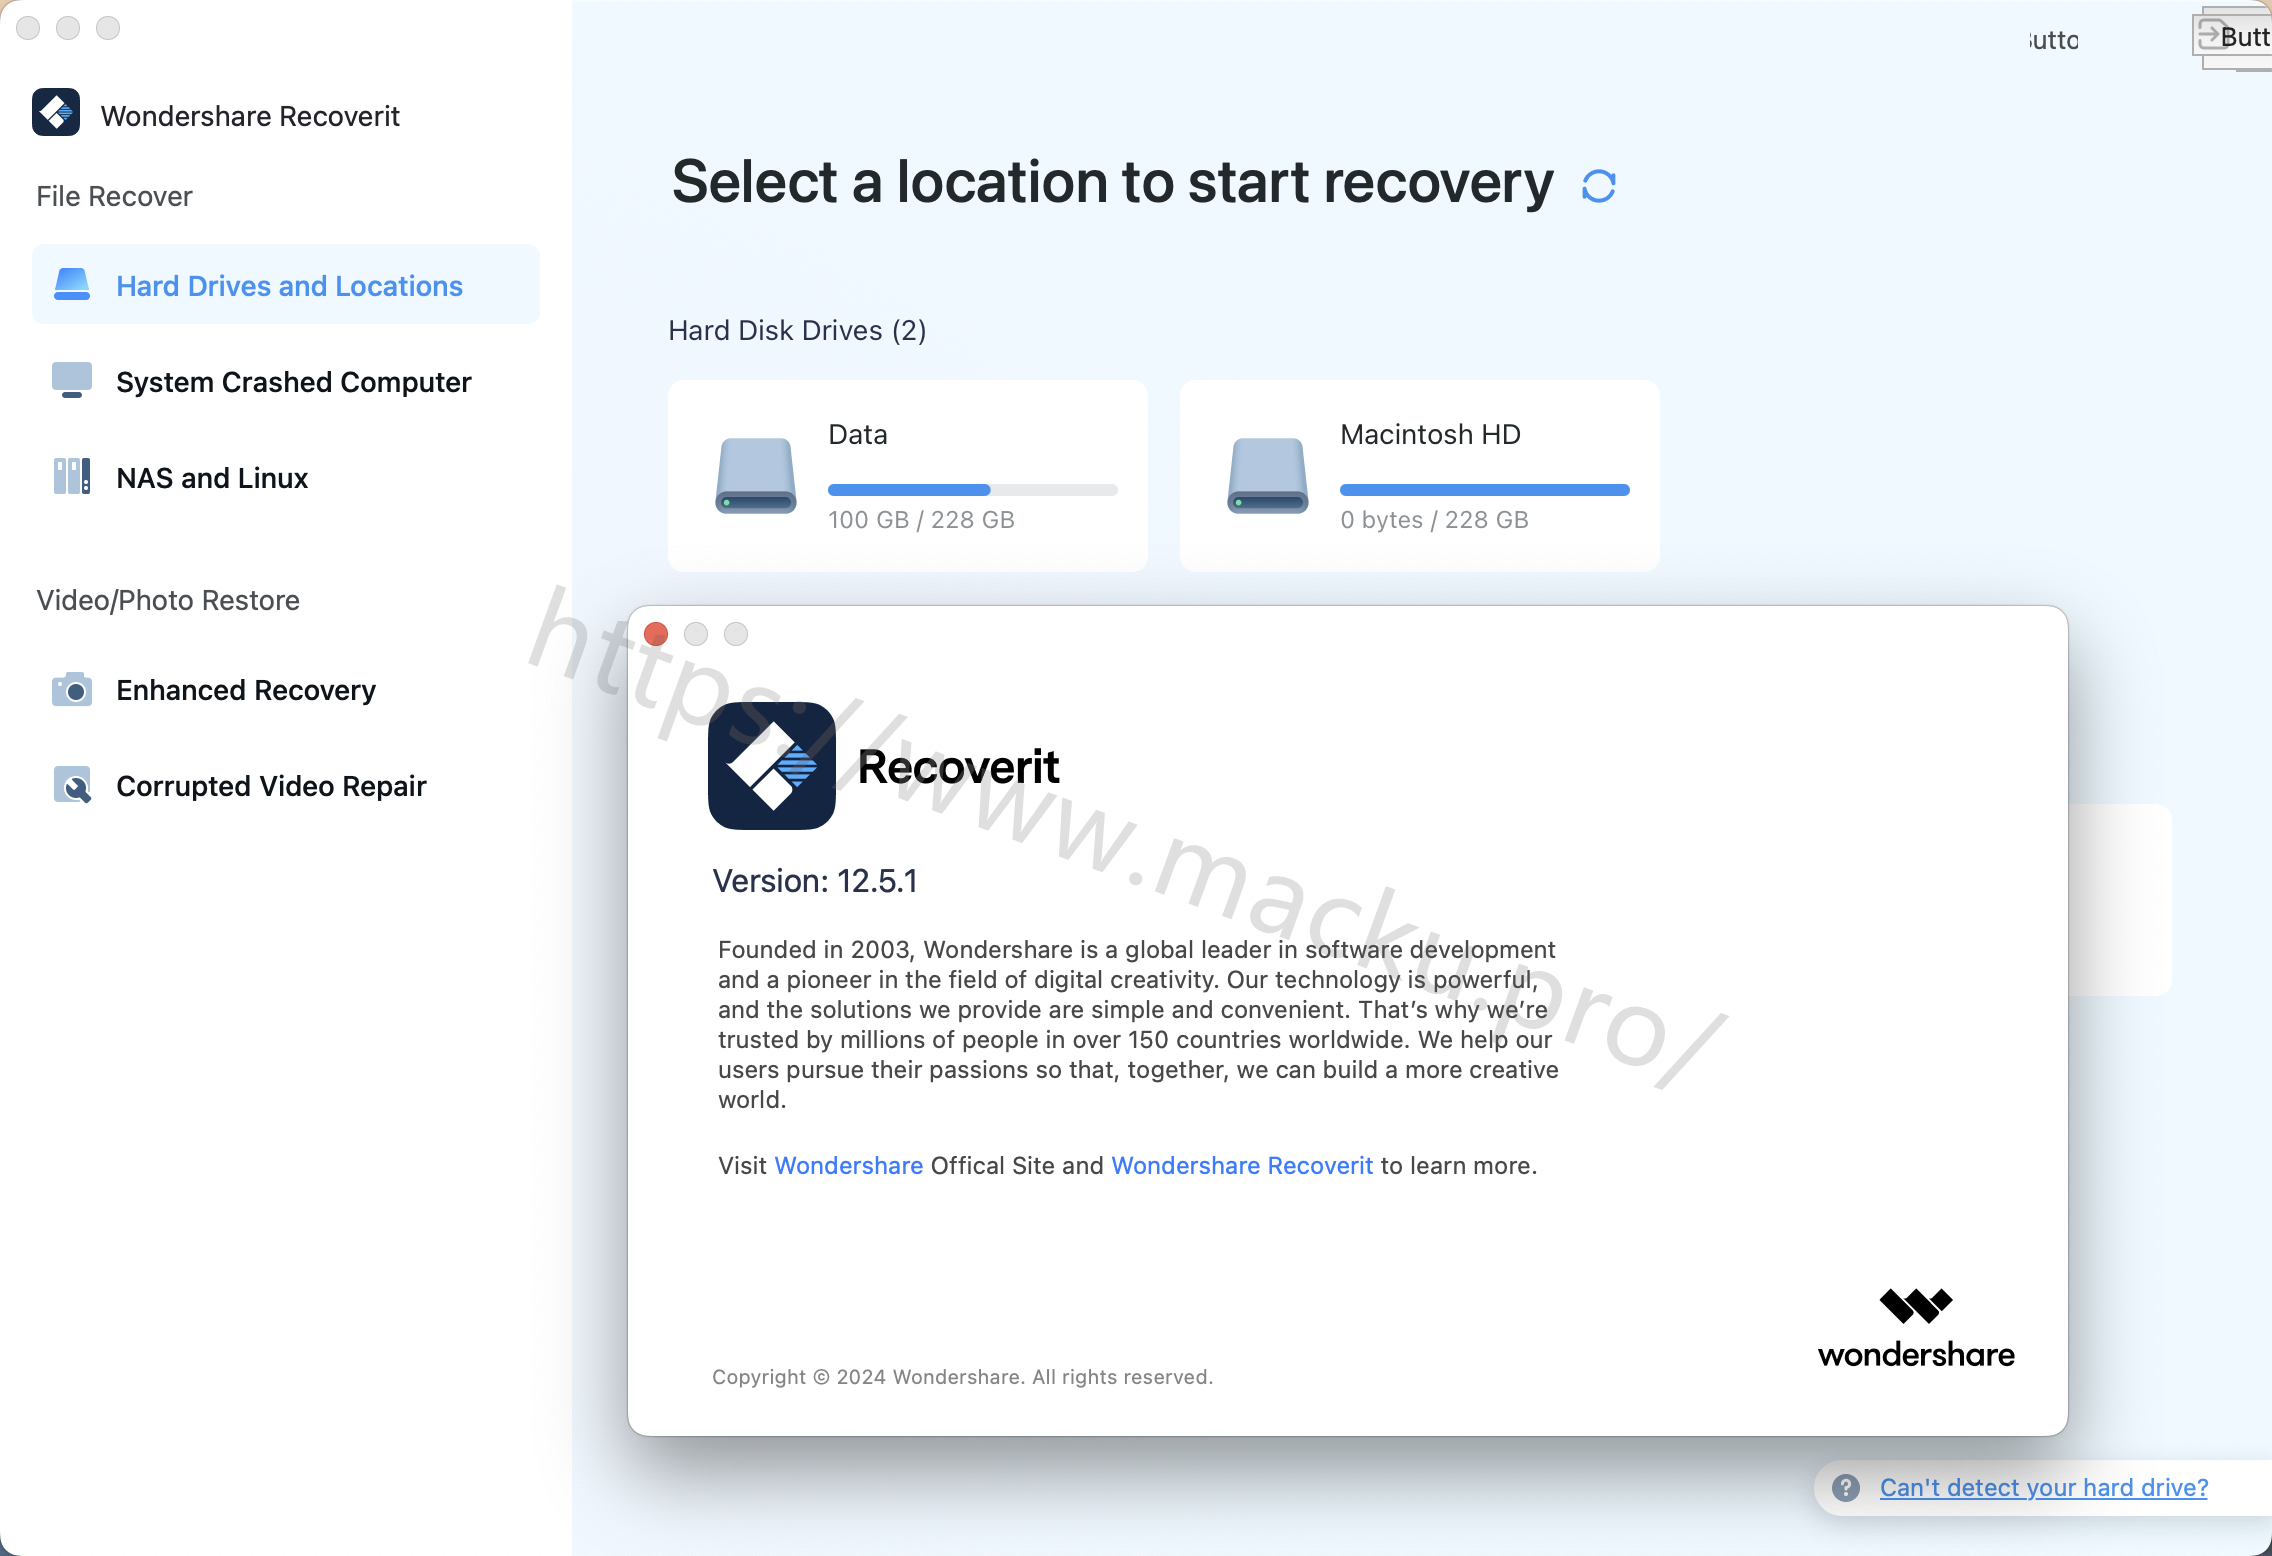The height and width of the screenshot is (1556, 2272).
Task: Click the Data drive usage bar
Action: pos(973,490)
